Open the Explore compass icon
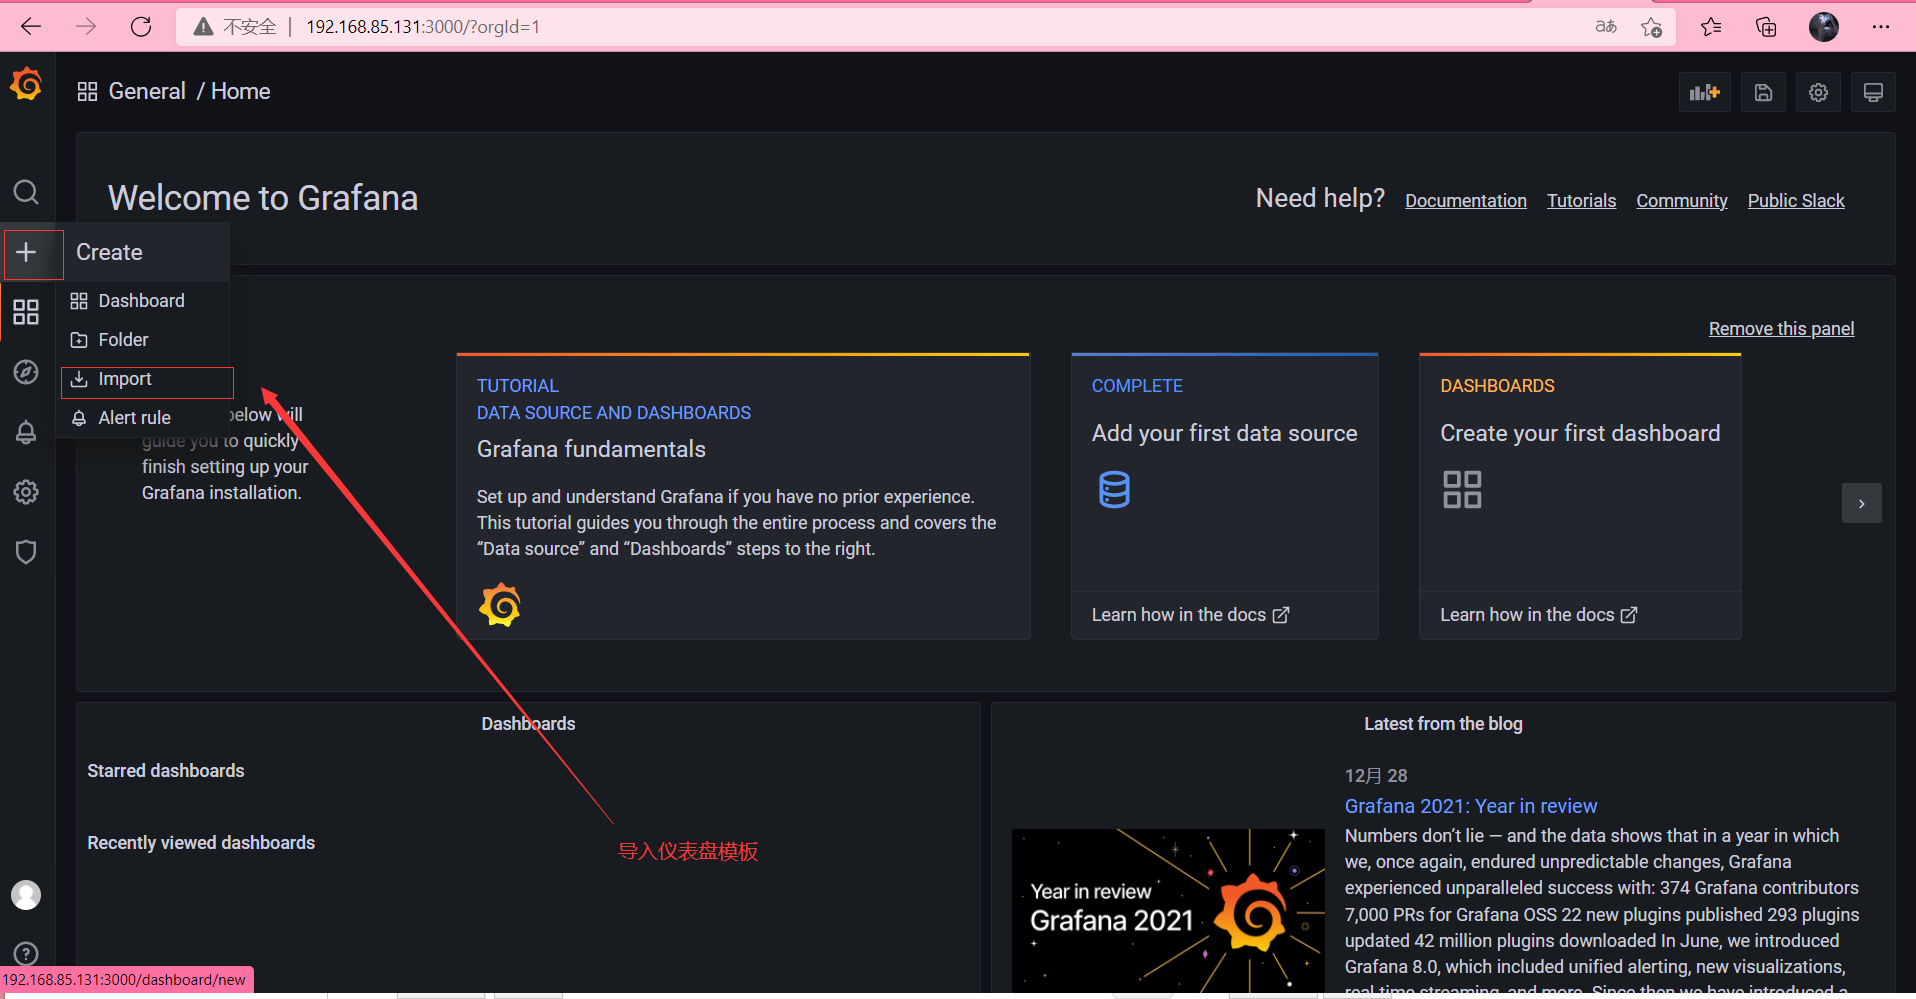This screenshot has height=999, width=1916. 26,372
